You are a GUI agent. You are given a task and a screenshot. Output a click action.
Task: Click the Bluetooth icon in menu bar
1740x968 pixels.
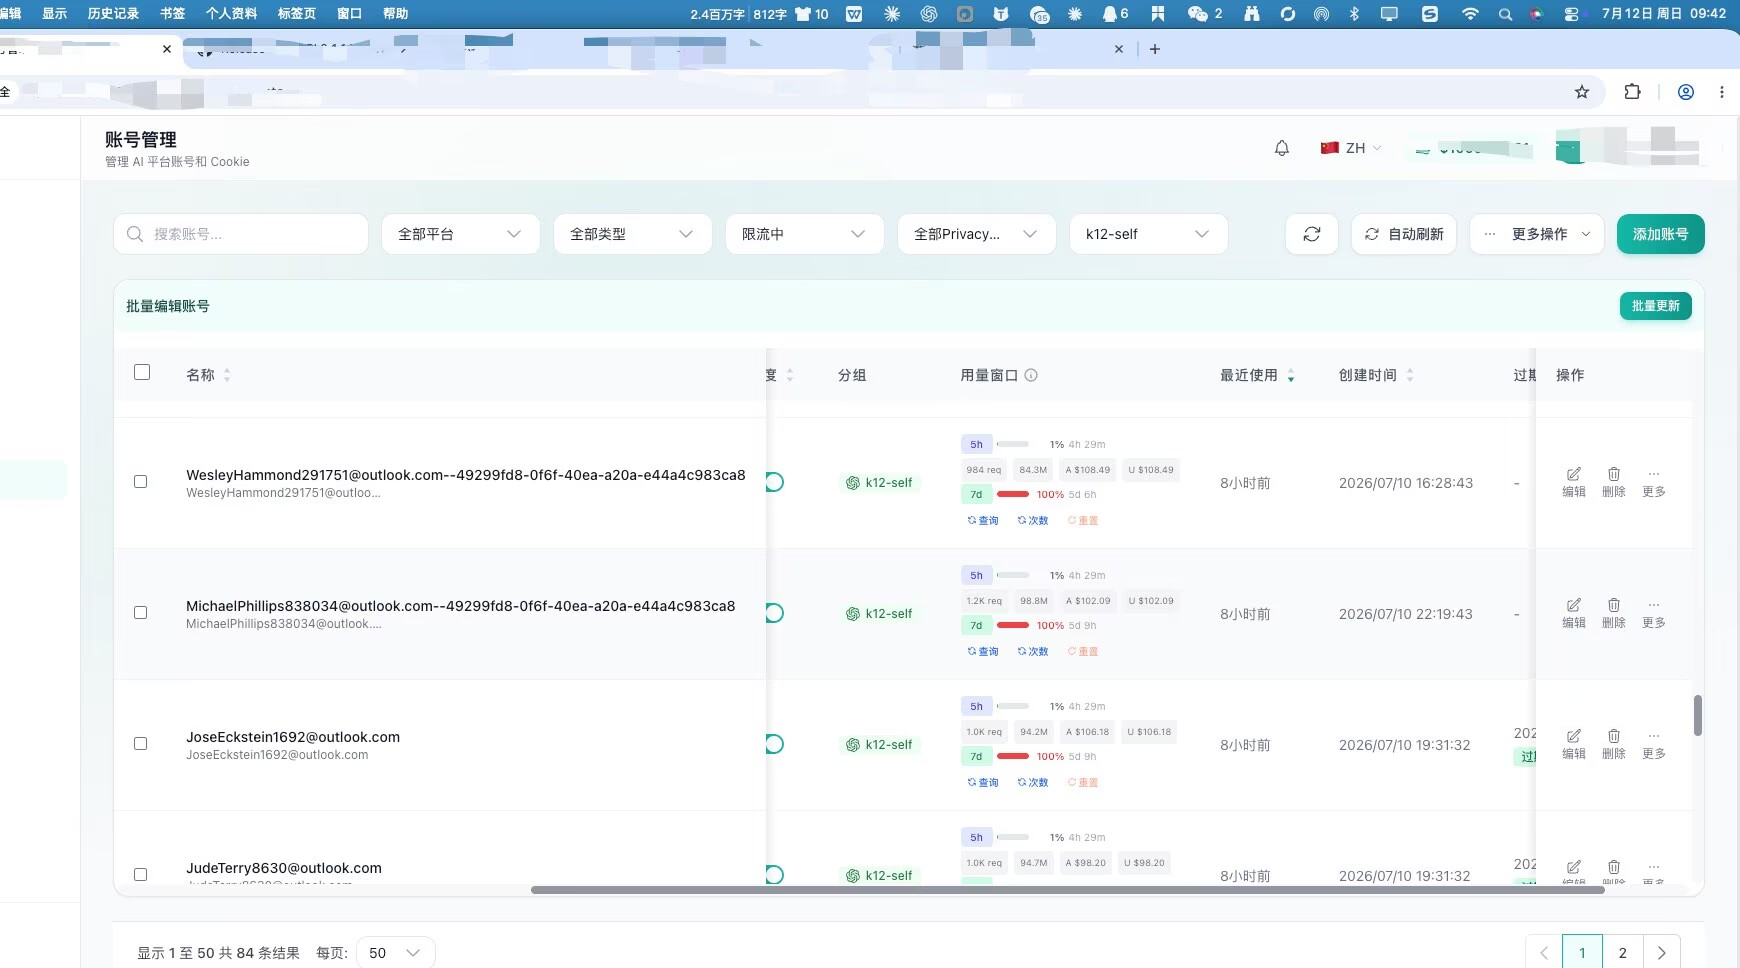1354,14
